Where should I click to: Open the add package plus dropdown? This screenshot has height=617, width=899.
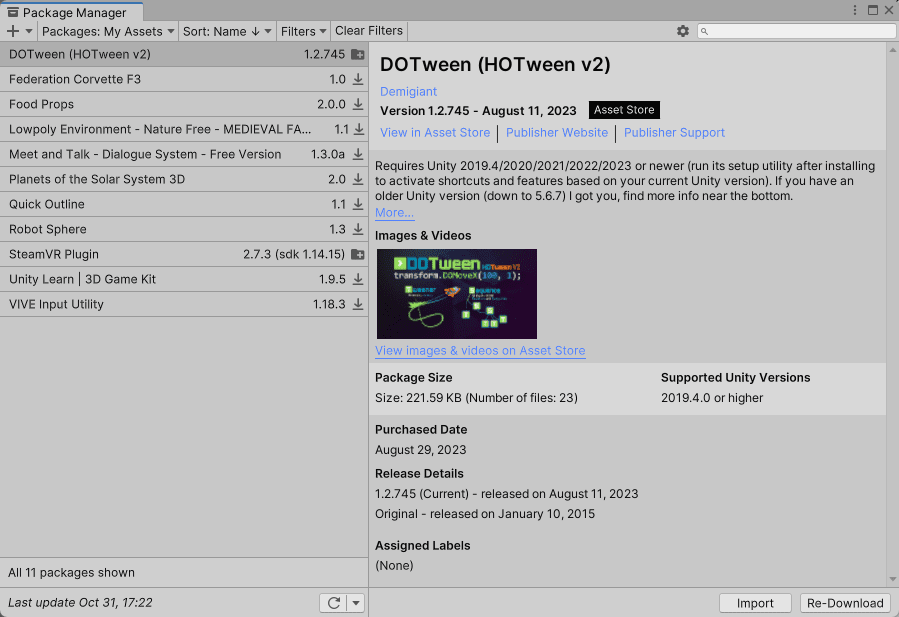click(x=19, y=31)
